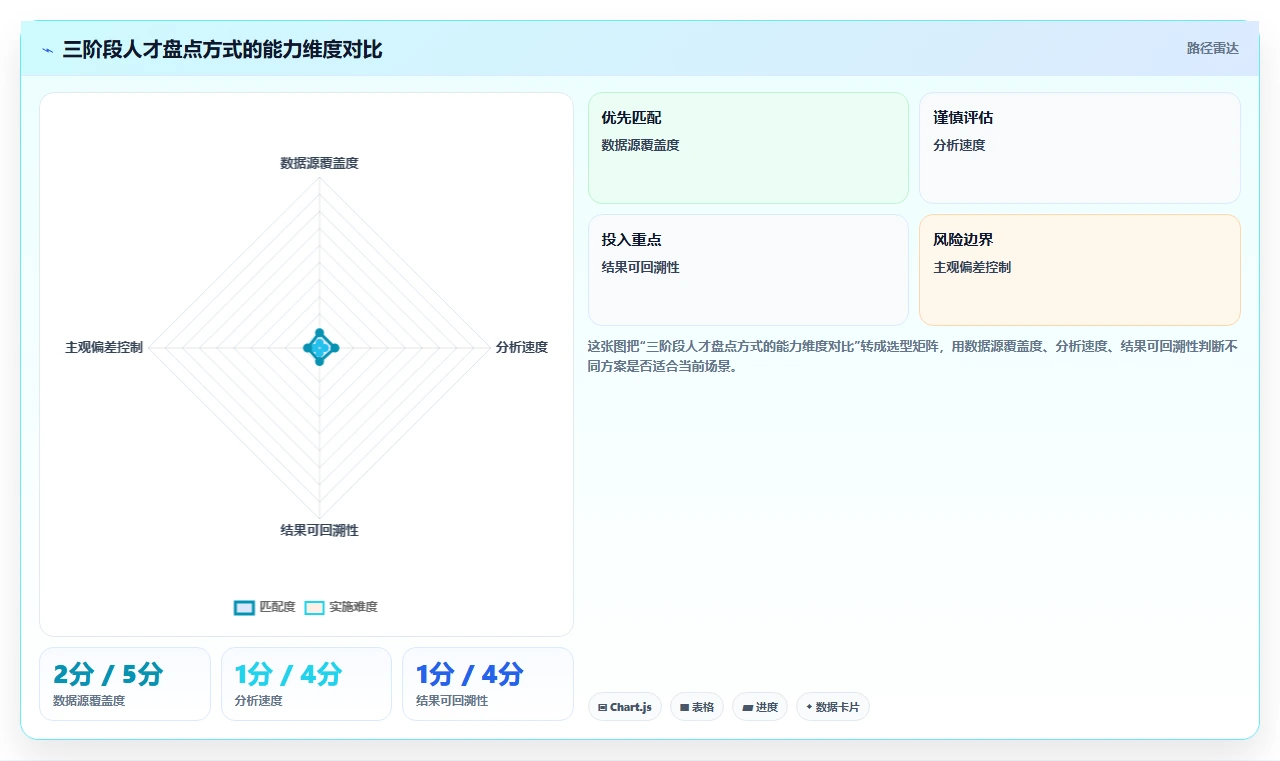Click the title 三阶段人才盘点方式的能力维度对比
The image size is (1280, 761).
[x=222, y=49]
